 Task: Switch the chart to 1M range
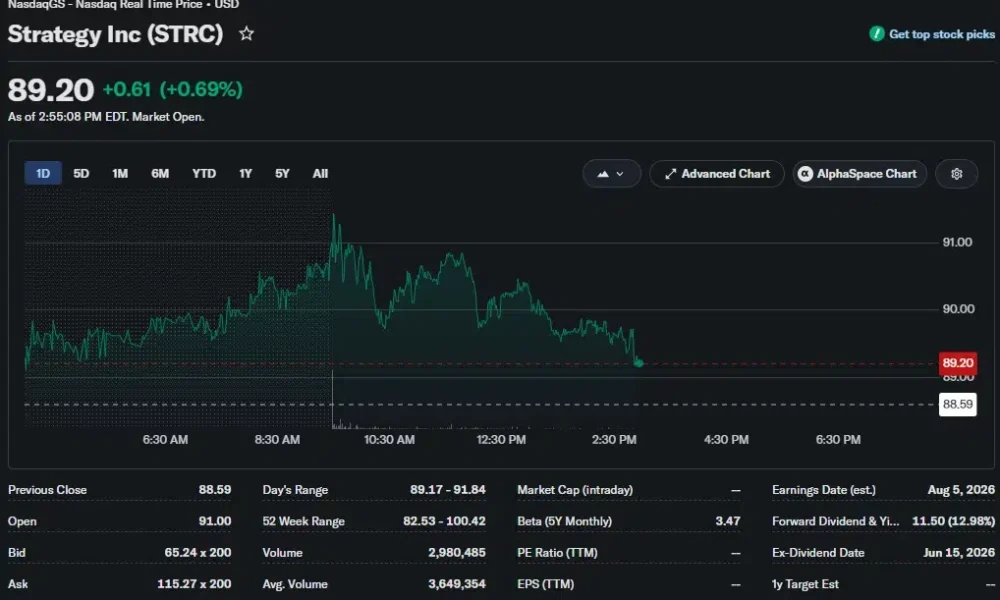point(120,173)
